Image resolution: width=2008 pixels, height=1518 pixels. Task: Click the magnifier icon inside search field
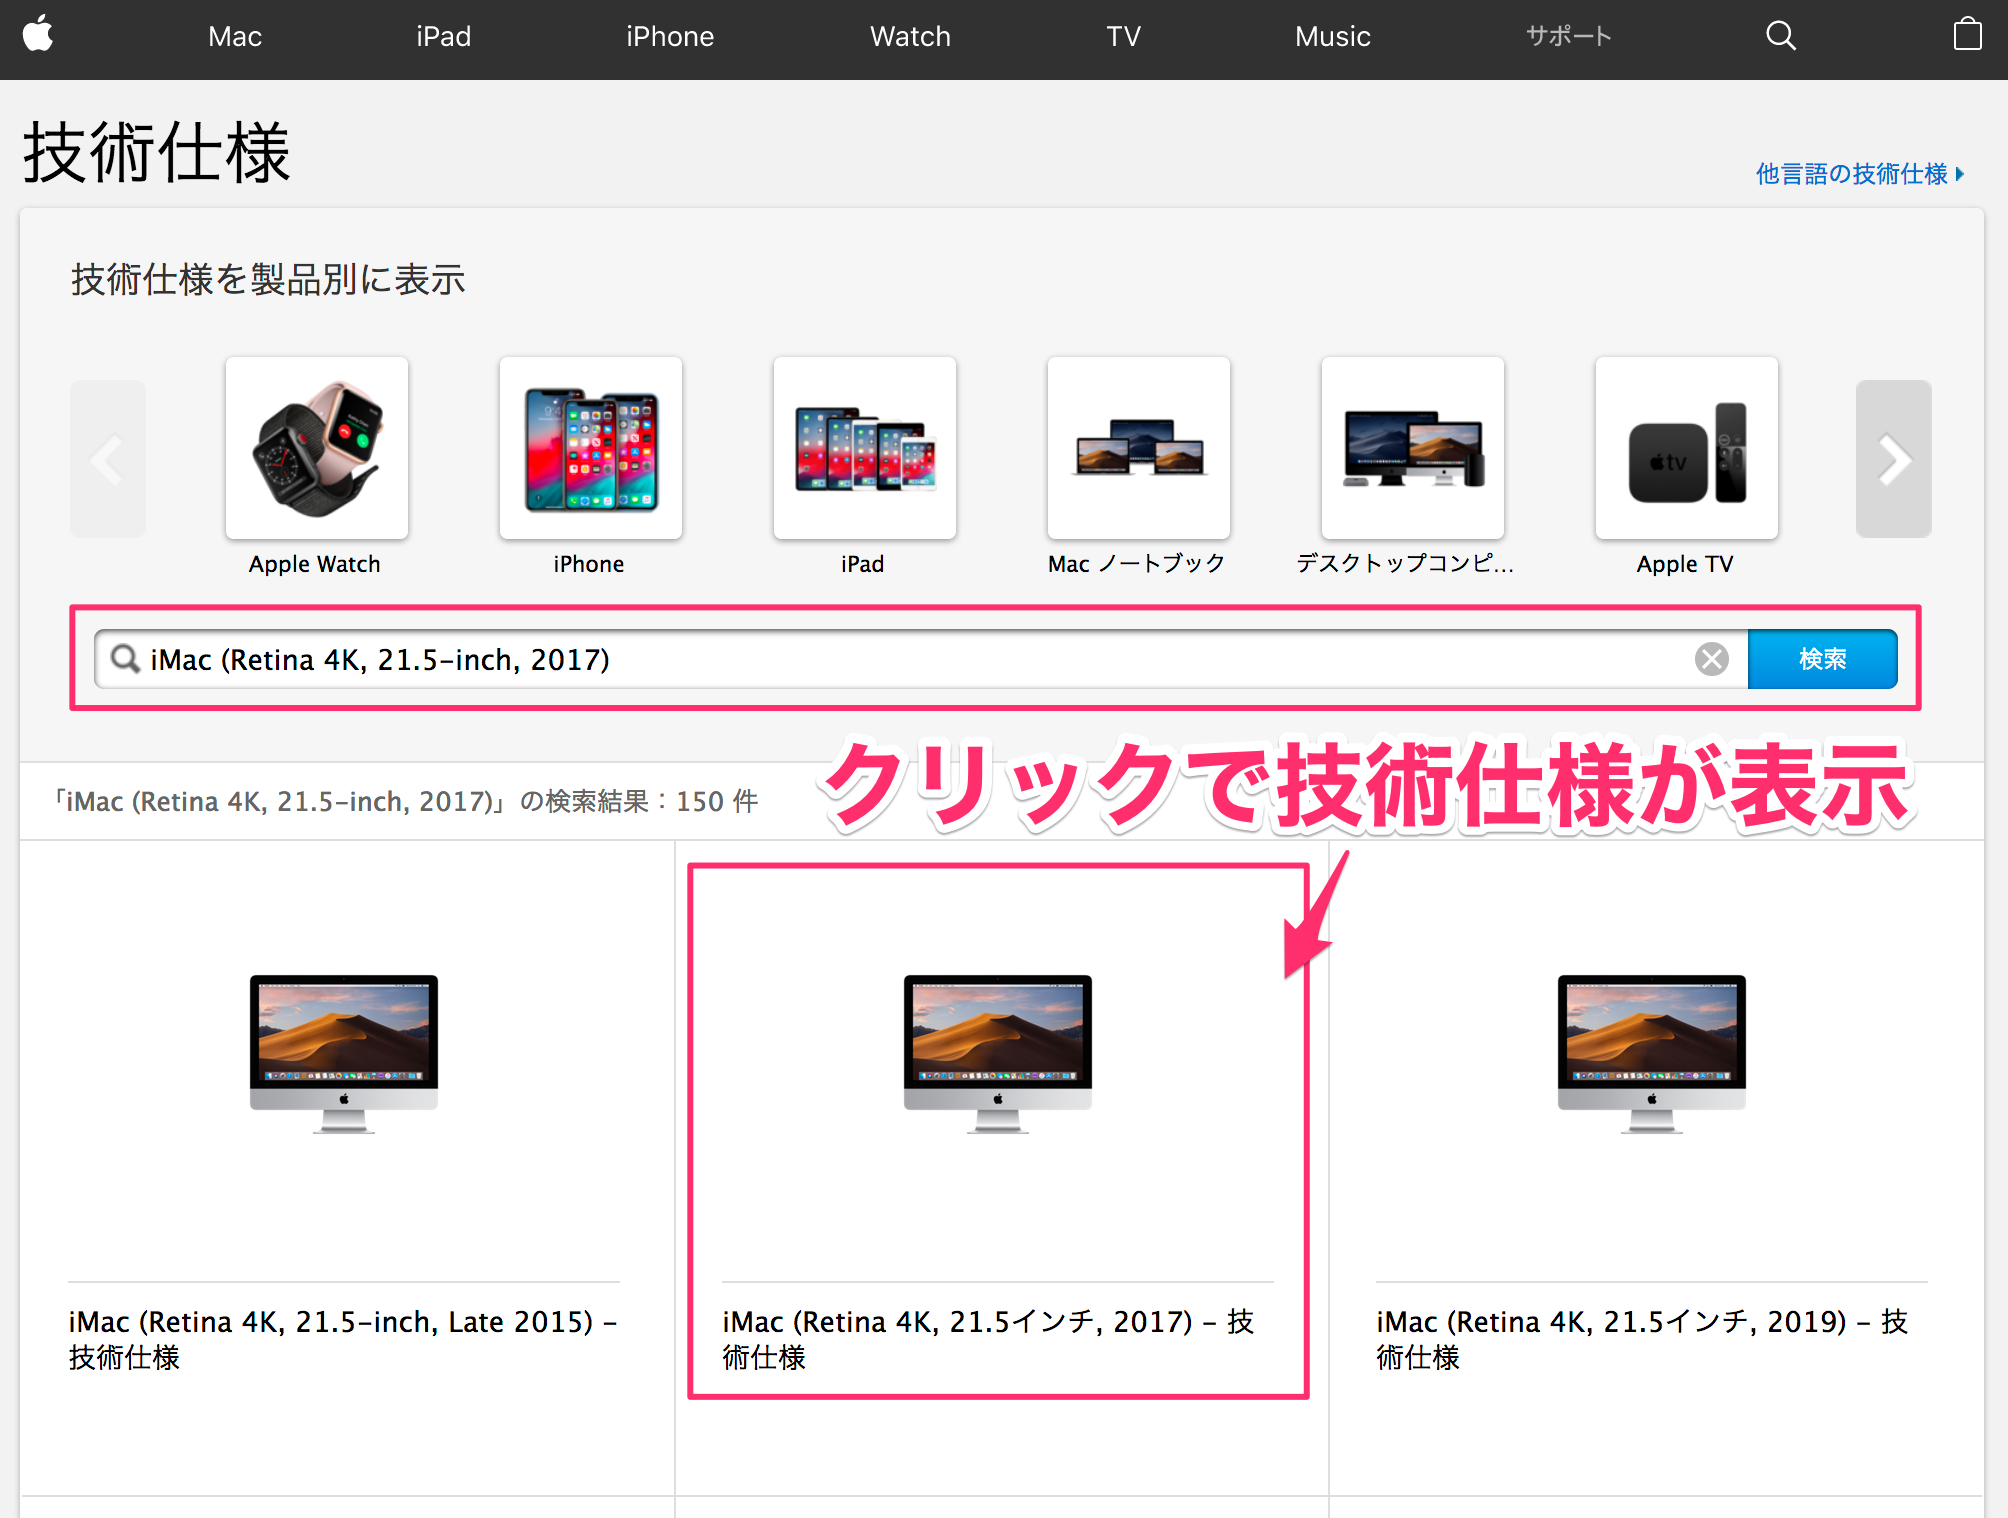pyautogui.click(x=125, y=659)
